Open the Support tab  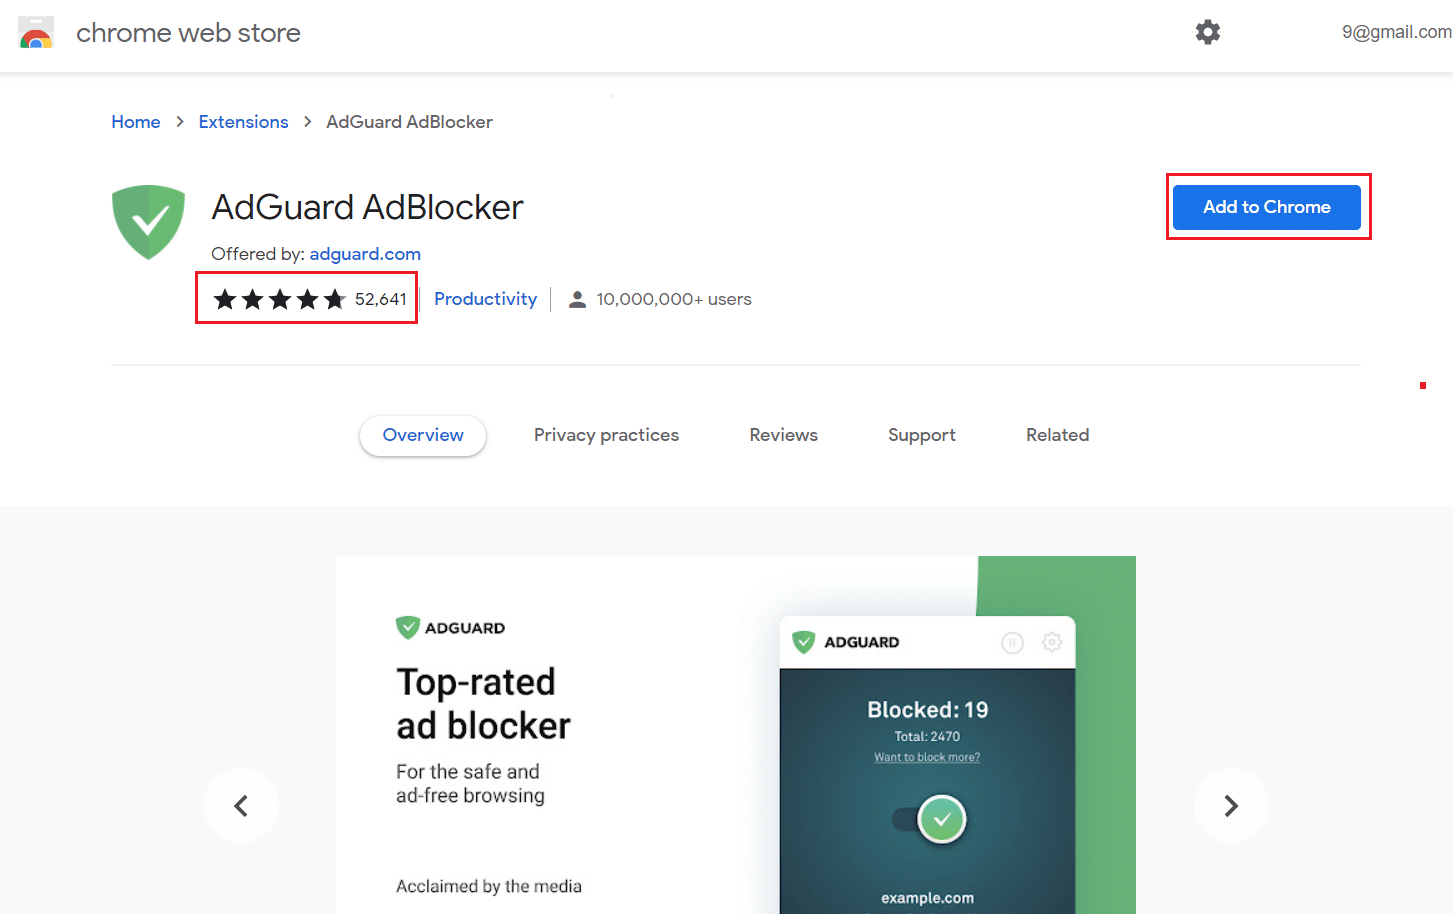click(x=922, y=435)
